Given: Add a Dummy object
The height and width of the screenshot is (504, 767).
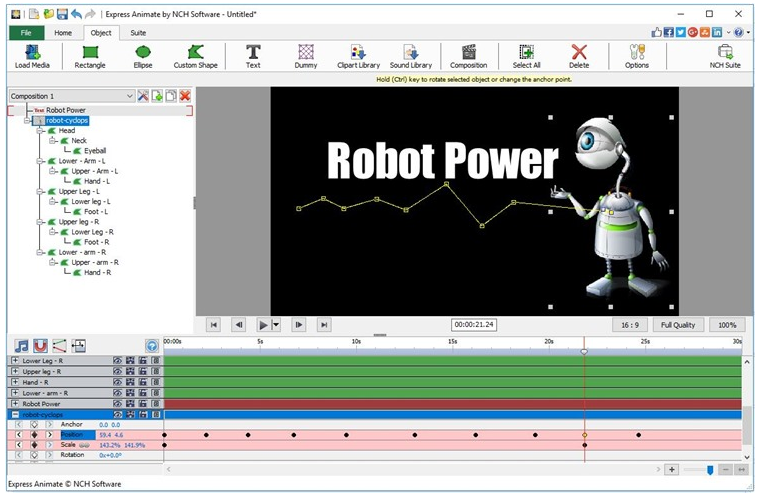Looking at the screenshot, I should click(x=306, y=56).
